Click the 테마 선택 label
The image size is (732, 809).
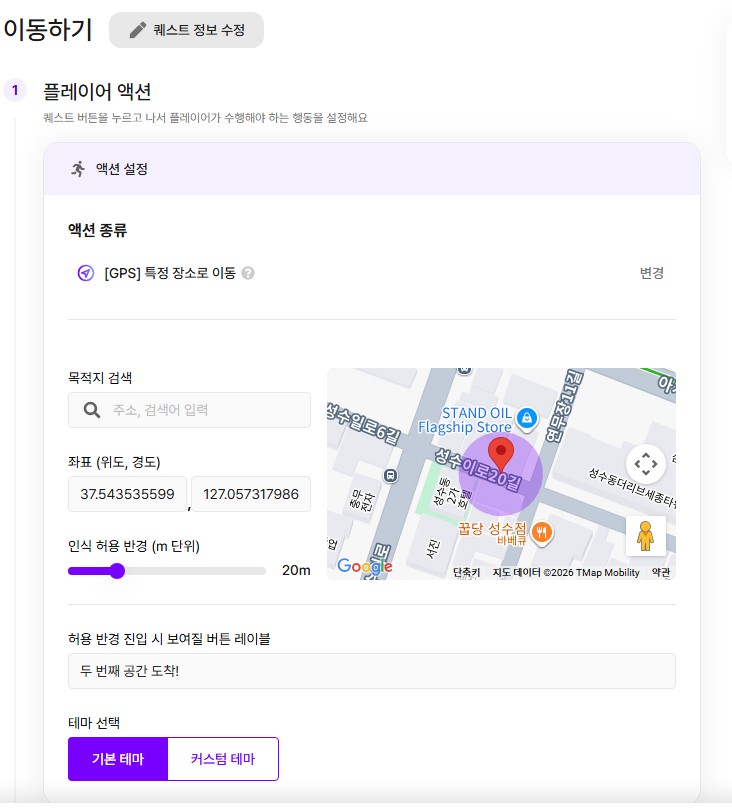(x=94, y=723)
